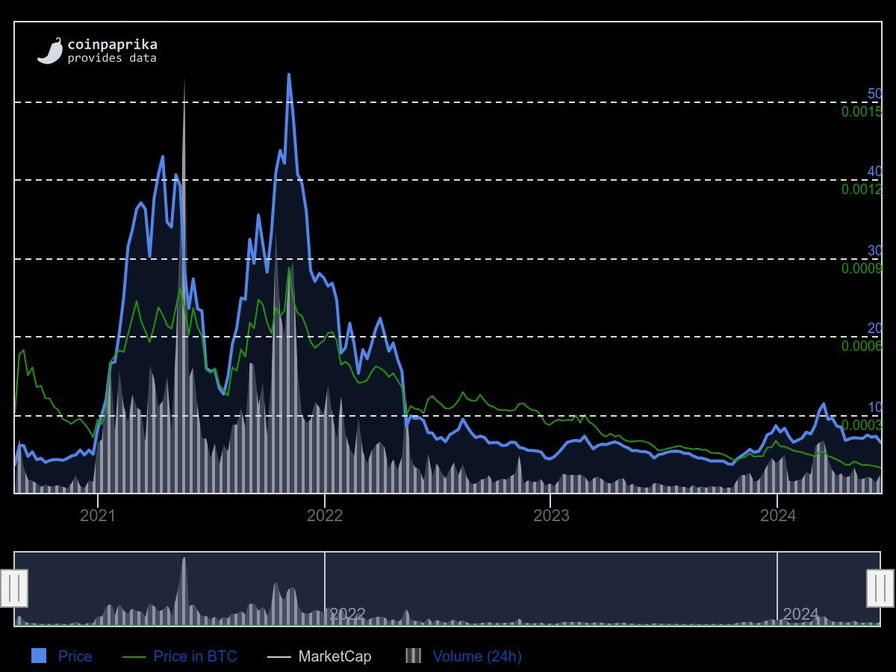Viewport: 896px width, 672px height.
Task: Click the highest blue price peak near late 2021
Action: [289, 75]
